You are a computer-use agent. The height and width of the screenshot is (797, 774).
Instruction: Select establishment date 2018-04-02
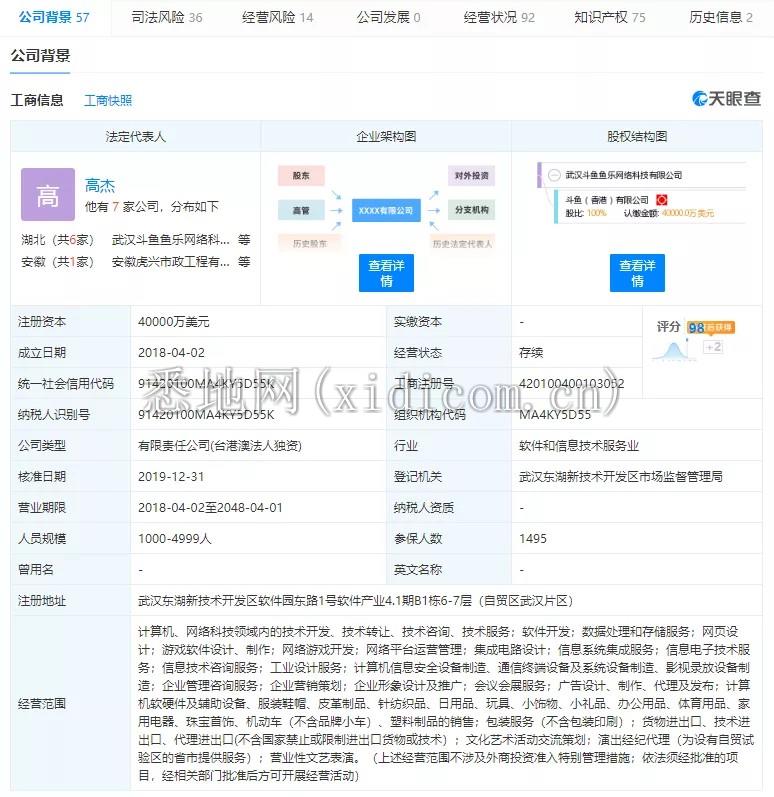click(171, 353)
